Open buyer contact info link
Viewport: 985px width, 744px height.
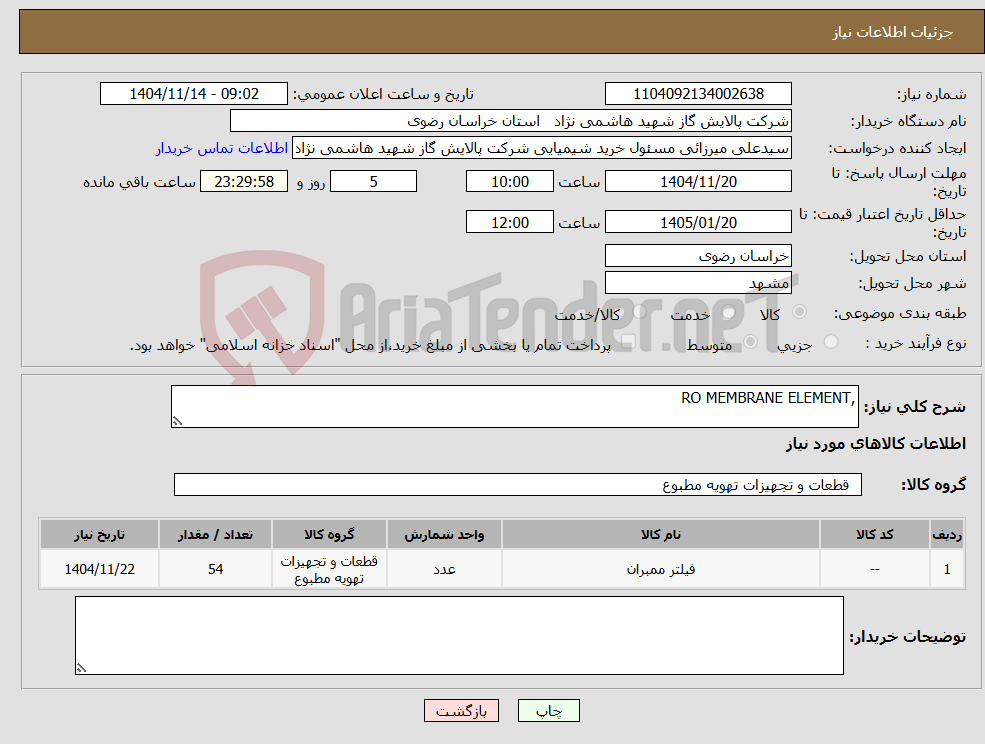[222, 148]
